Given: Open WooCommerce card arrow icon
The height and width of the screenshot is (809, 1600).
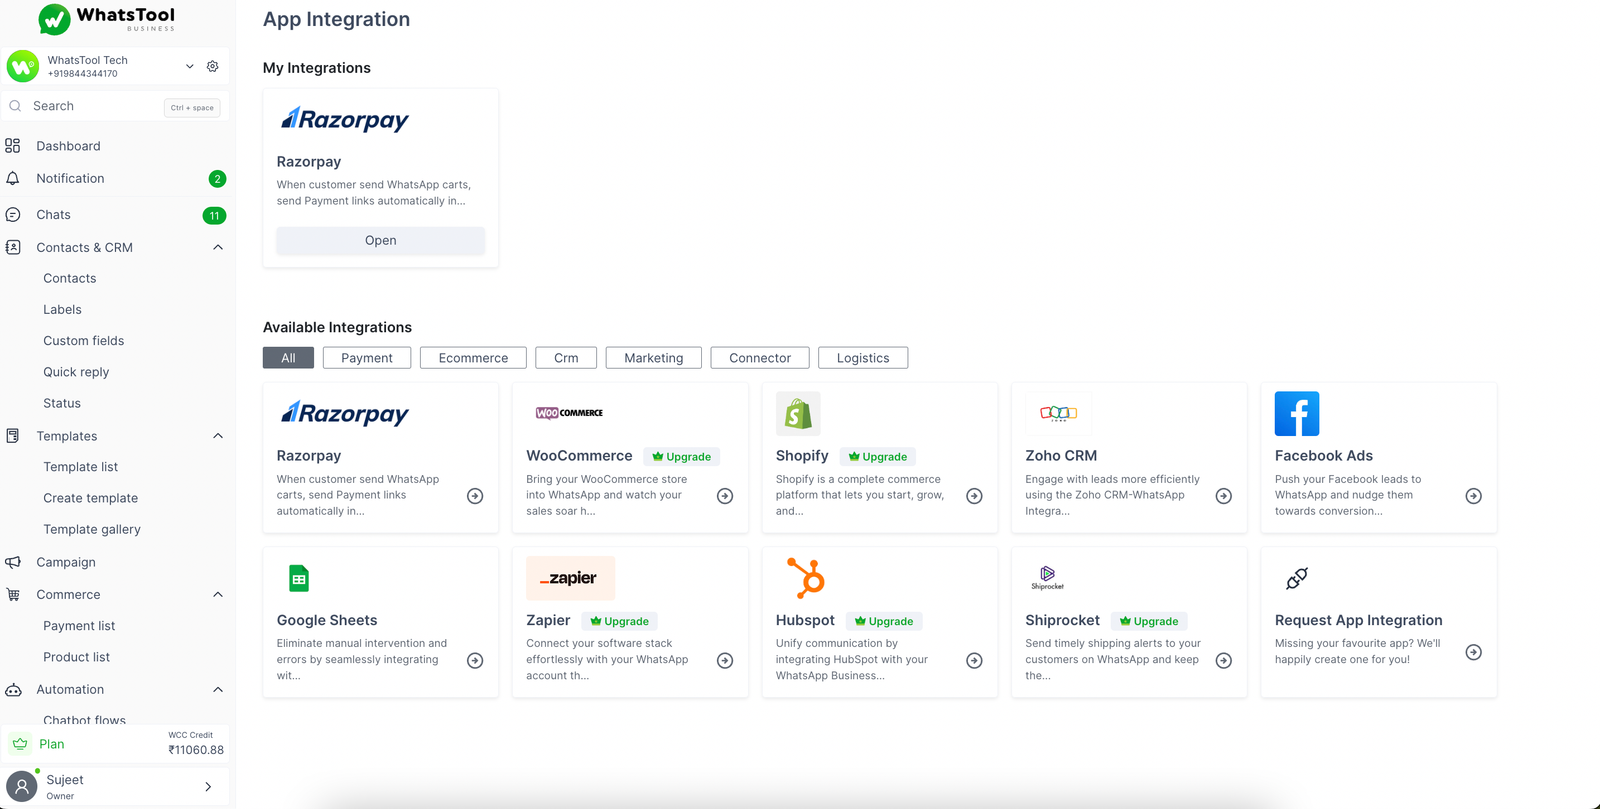Looking at the screenshot, I should pos(725,496).
